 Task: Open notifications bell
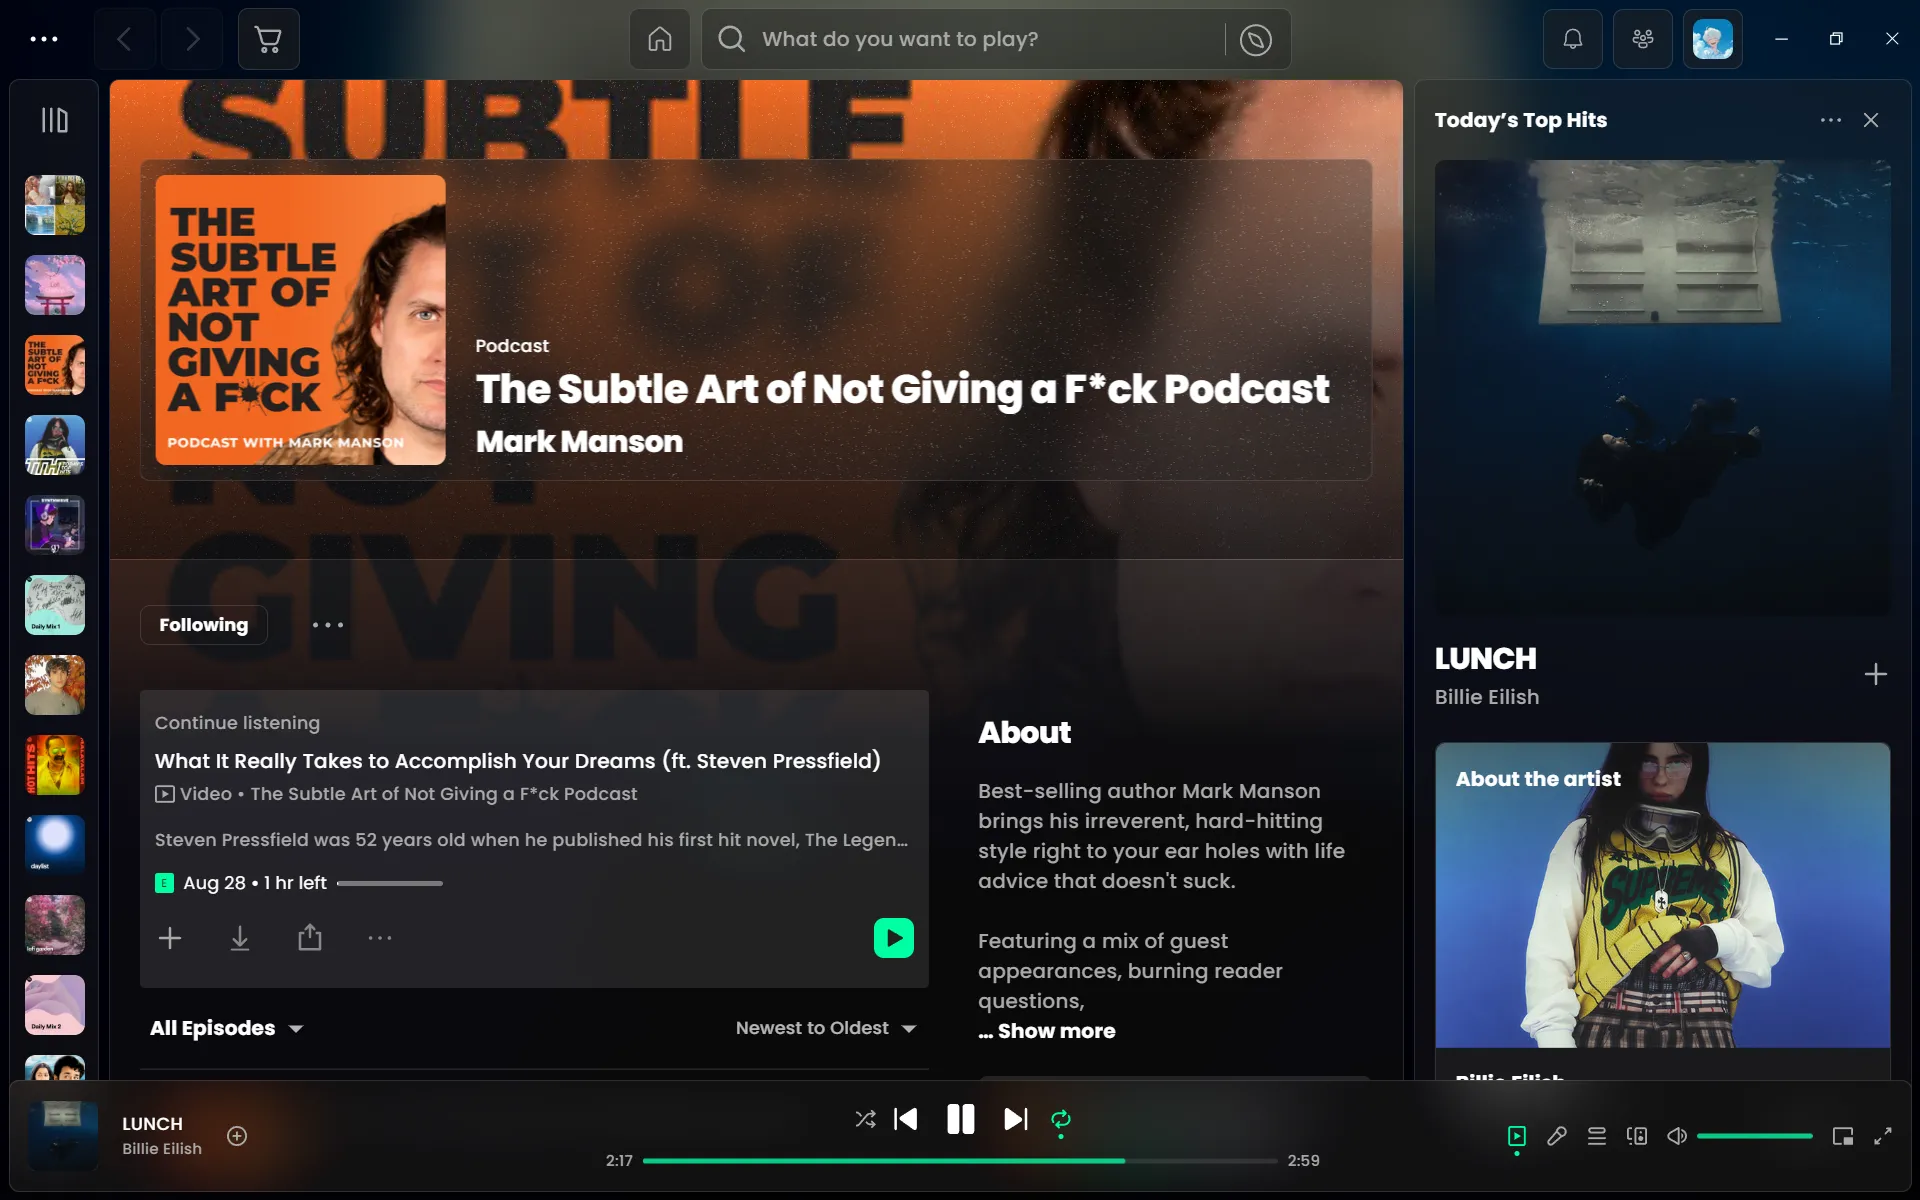[x=1573, y=39]
